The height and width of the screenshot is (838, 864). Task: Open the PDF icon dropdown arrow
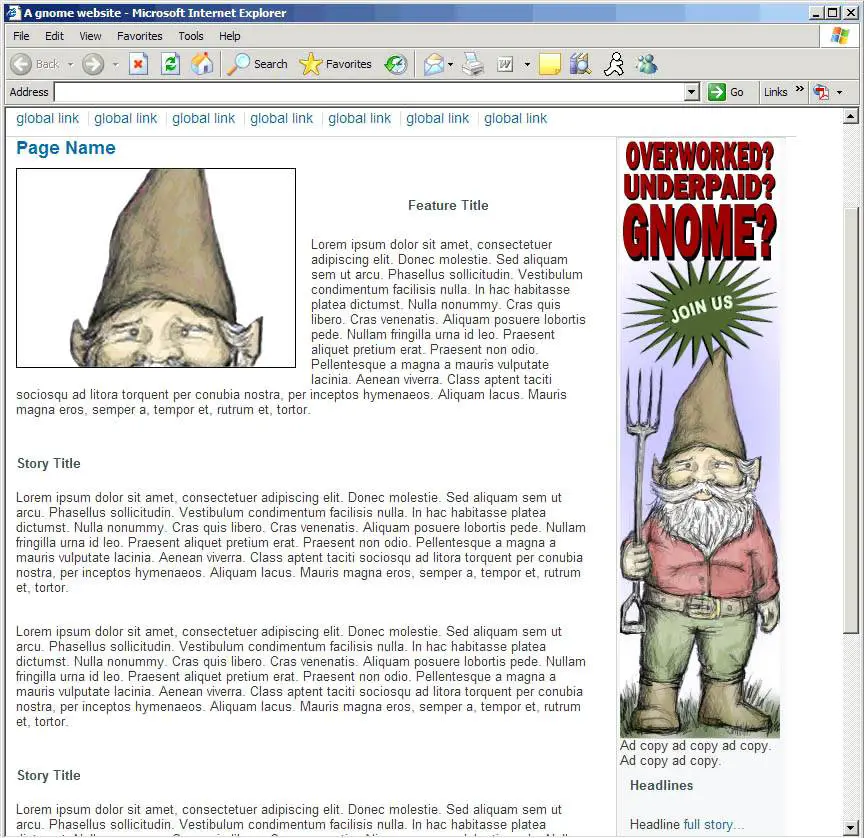[839, 92]
